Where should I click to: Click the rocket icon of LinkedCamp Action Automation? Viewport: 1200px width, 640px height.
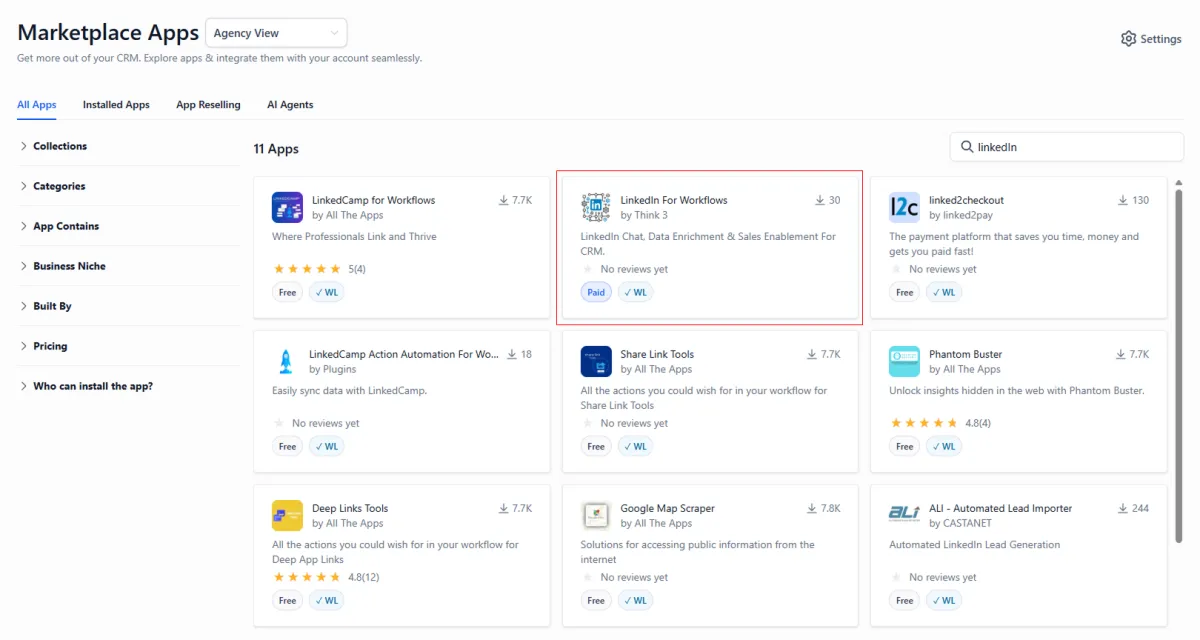[x=286, y=361]
